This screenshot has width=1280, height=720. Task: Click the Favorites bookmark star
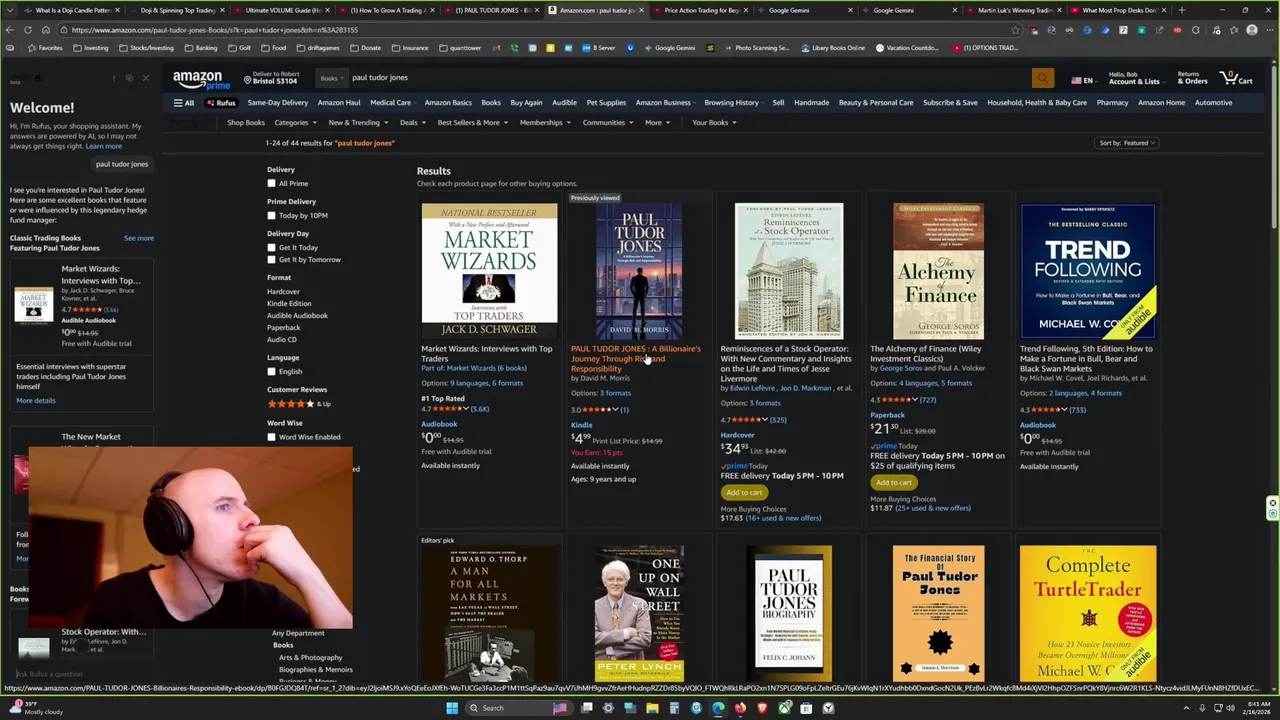(x=44, y=48)
